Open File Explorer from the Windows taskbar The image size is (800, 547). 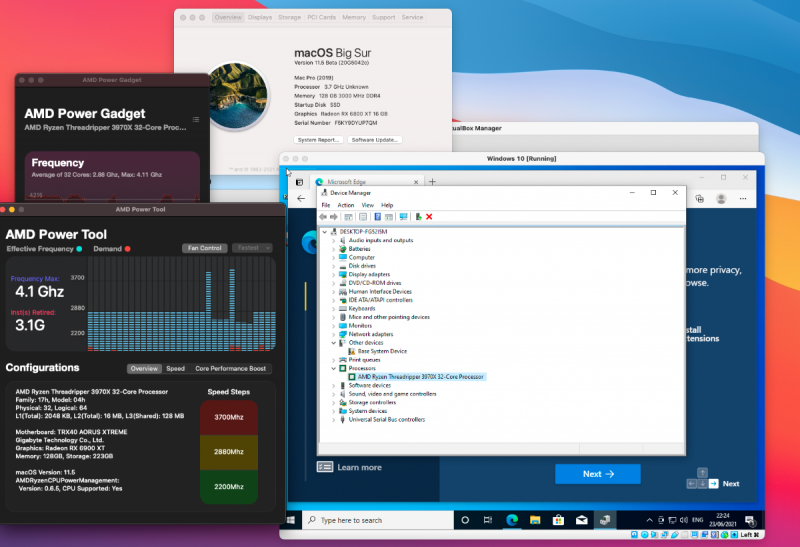(535, 521)
